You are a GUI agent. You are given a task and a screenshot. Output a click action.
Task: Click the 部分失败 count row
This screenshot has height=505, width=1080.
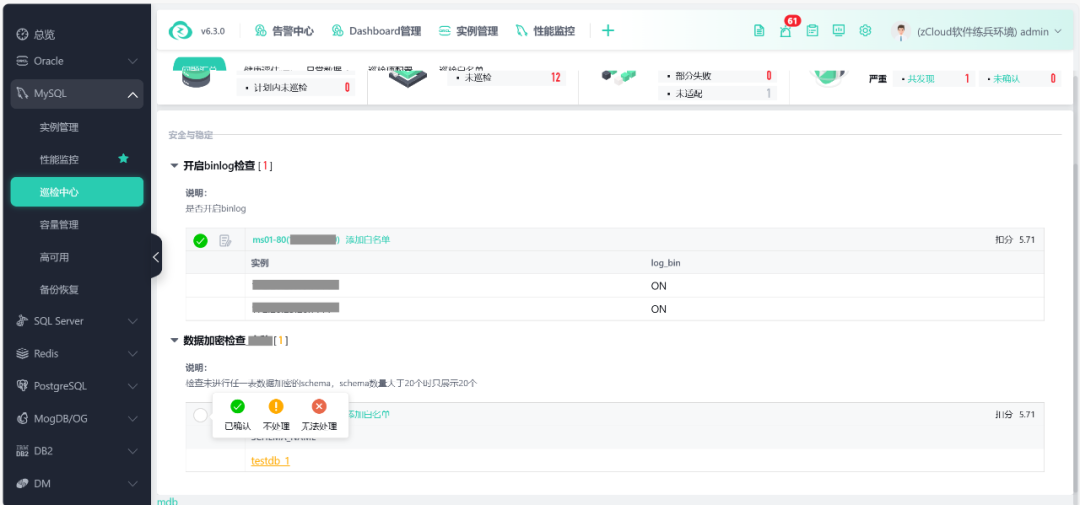click(718, 76)
